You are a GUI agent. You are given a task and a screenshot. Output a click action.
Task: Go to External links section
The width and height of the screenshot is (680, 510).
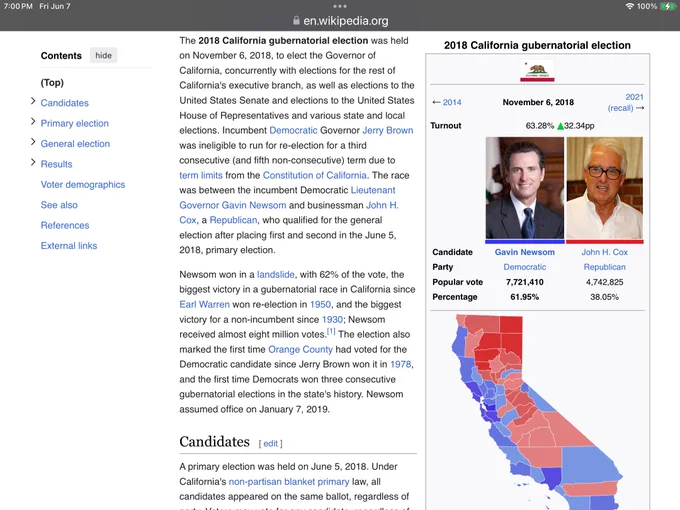tap(69, 245)
